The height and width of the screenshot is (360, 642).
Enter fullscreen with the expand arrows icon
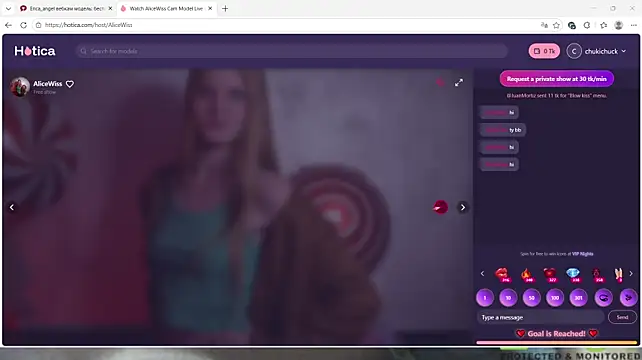[x=459, y=83]
